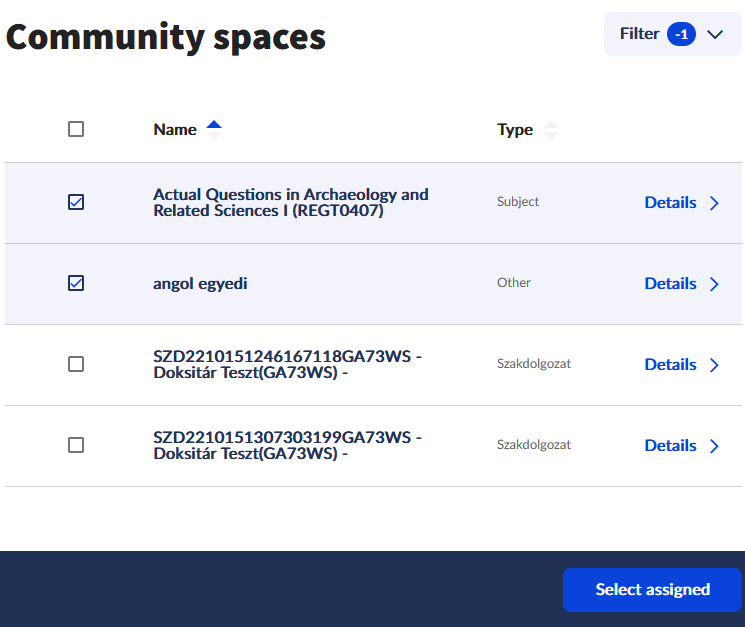The image size is (745, 627).
Task: Click chevron arrow in SZD2210151307303199GA73WS row
Action: (714, 446)
